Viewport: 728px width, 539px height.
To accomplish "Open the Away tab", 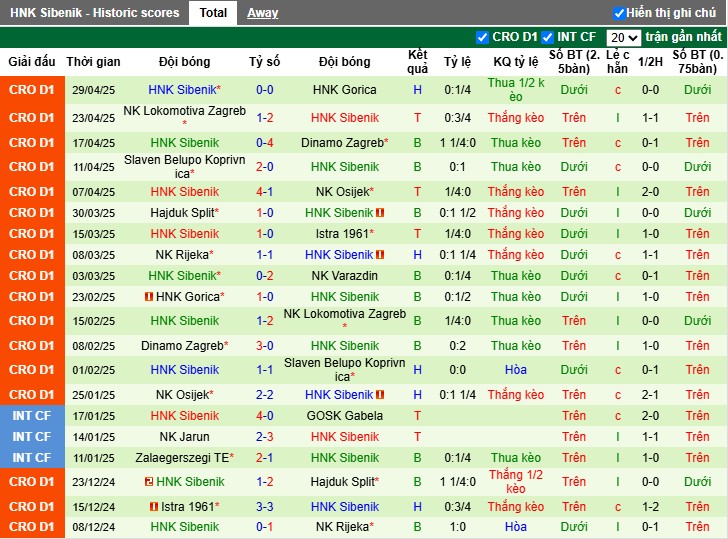I will coord(262,13).
